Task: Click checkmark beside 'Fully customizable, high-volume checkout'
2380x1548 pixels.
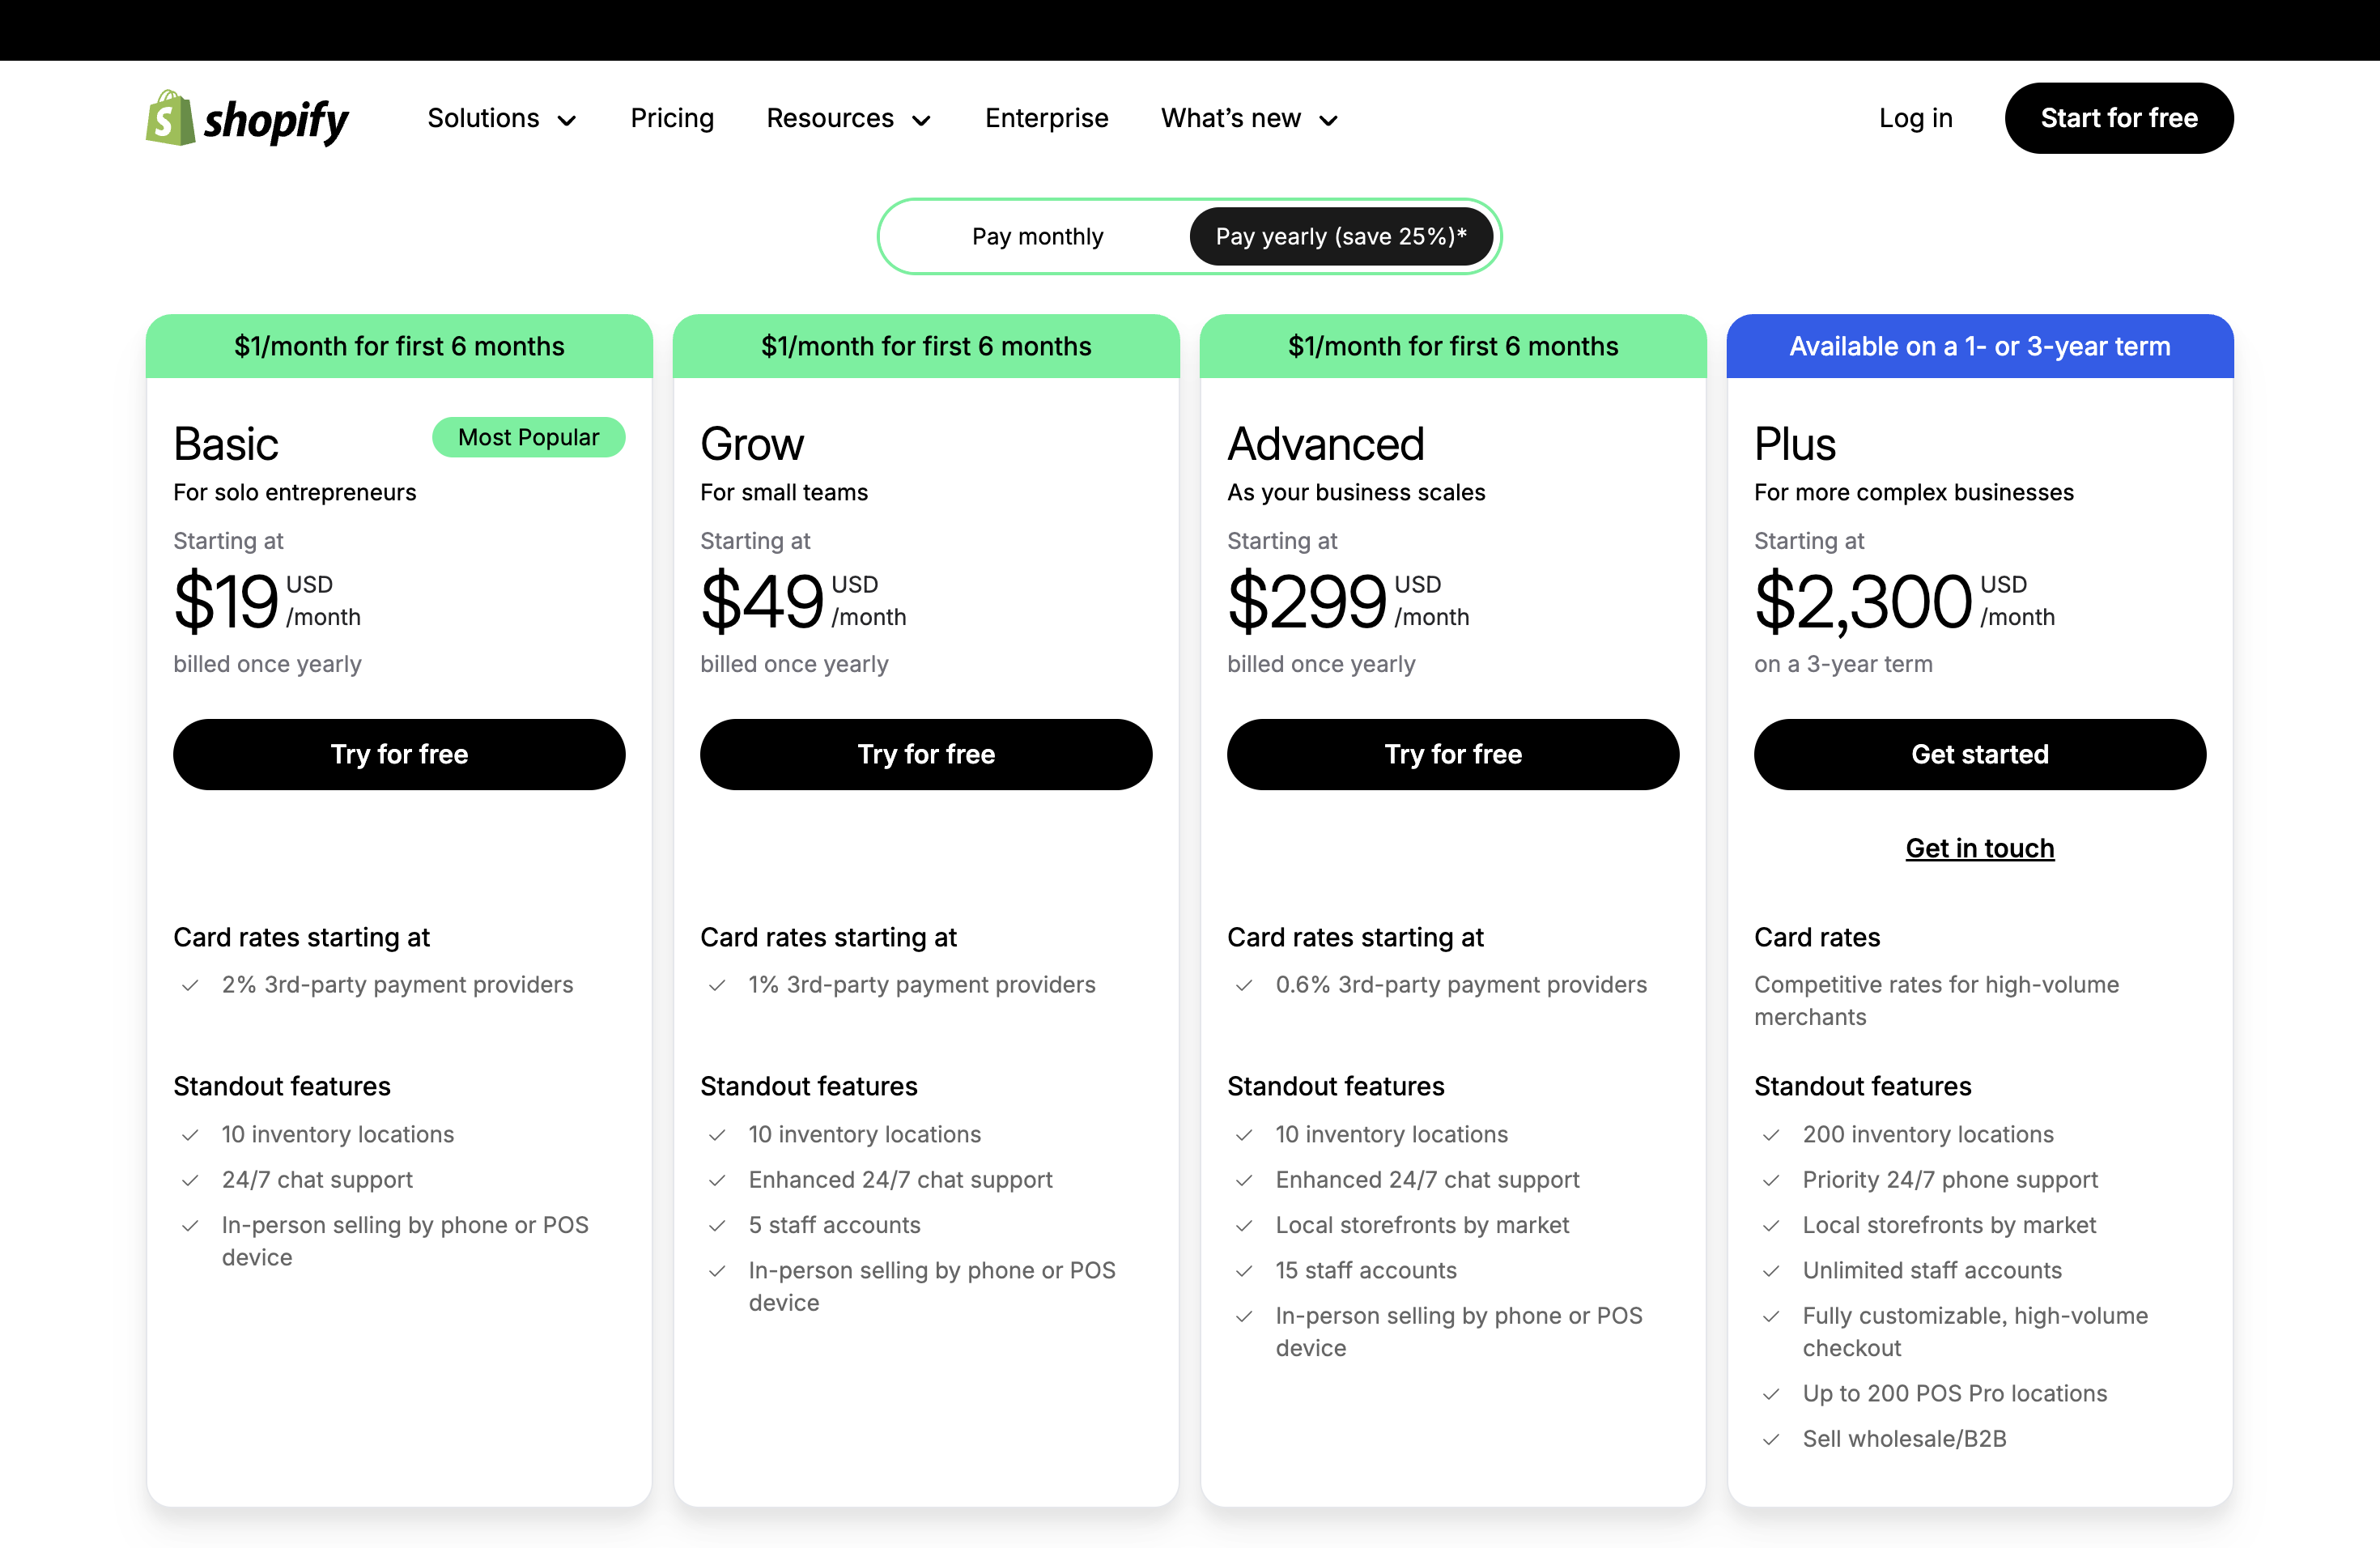Action: click(1771, 1316)
